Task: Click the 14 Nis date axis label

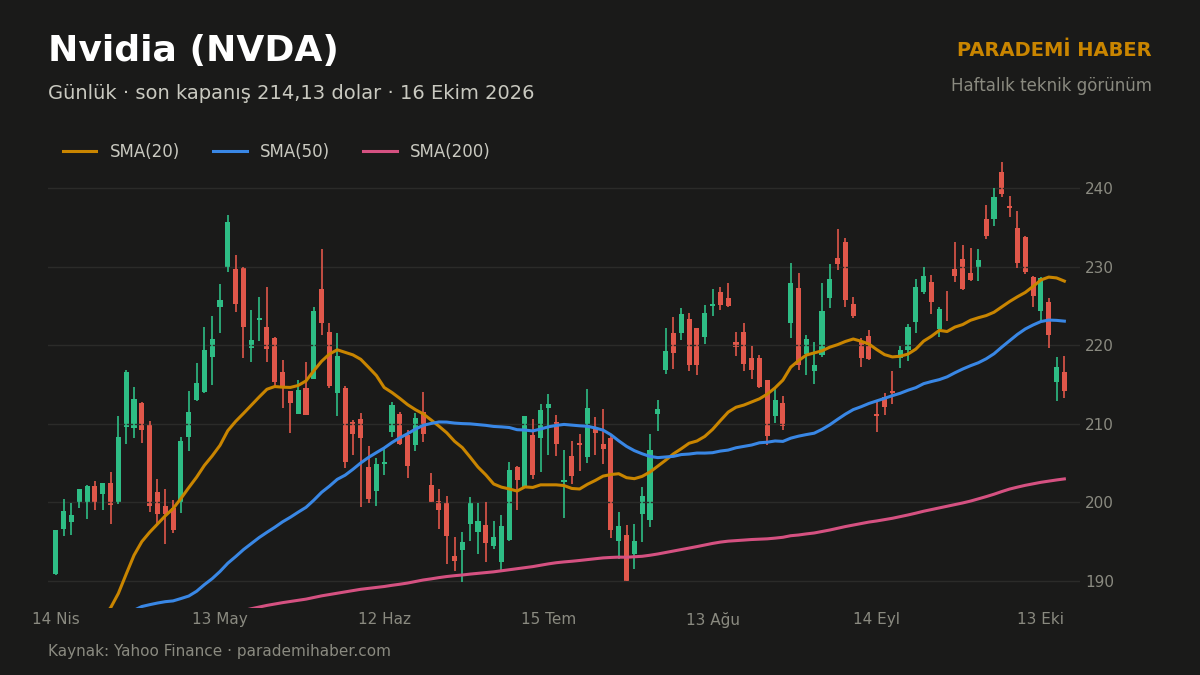Action: click(x=56, y=619)
